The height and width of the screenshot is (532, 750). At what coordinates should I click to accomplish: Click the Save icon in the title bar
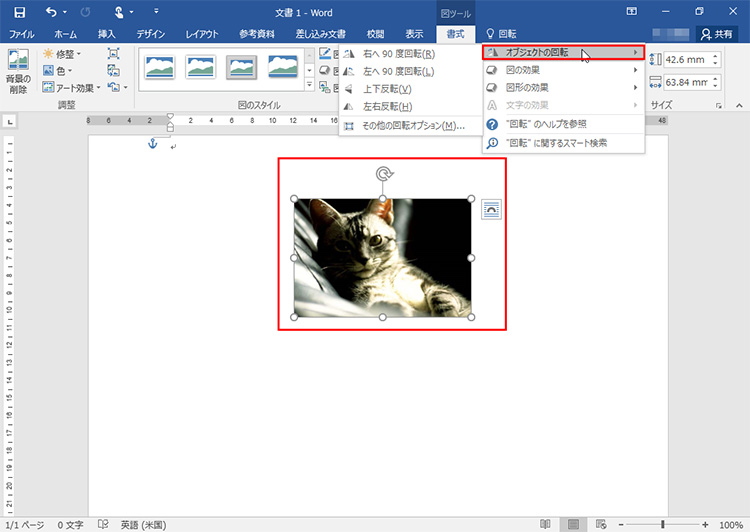coord(19,11)
